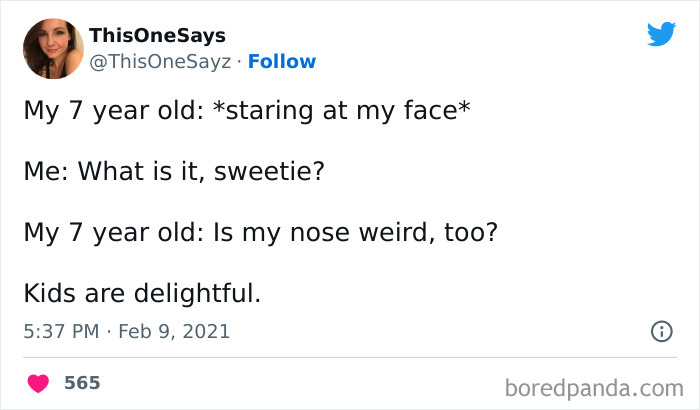Viewport: 700px width, 410px height.
Task: Open the tweet info circle icon
Action: click(661, 331)
